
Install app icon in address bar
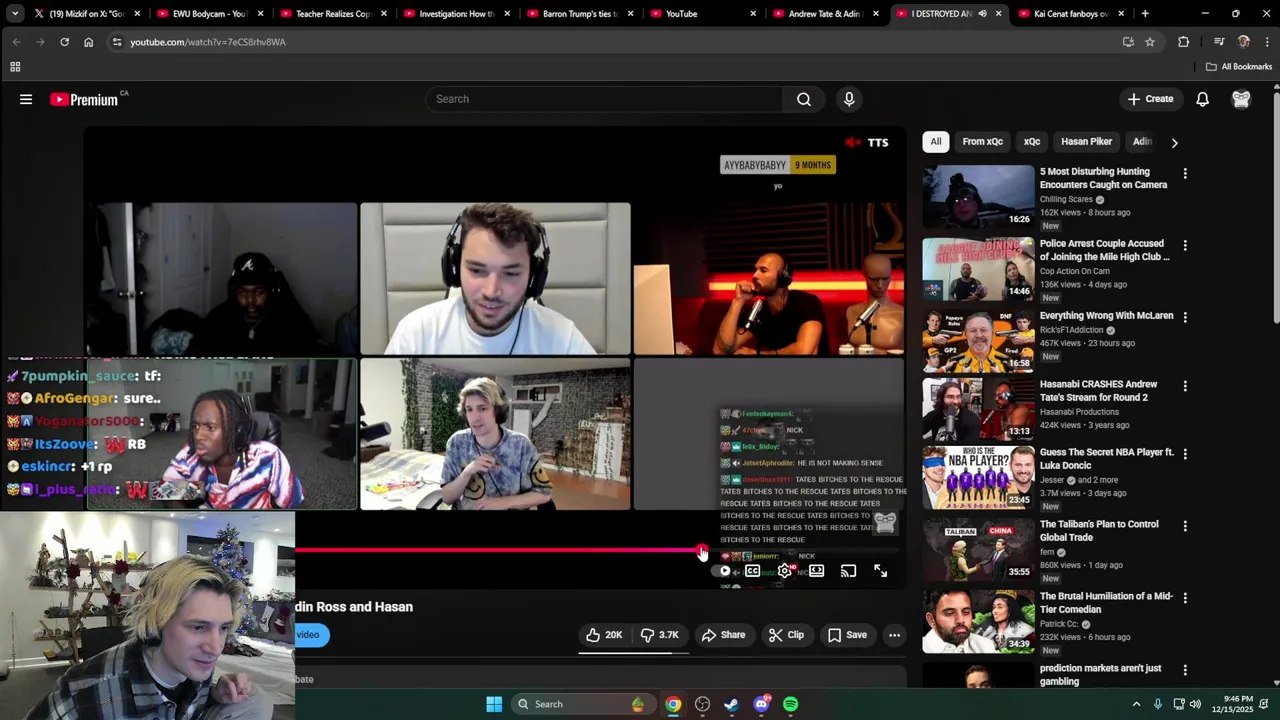coord(1128,42)
